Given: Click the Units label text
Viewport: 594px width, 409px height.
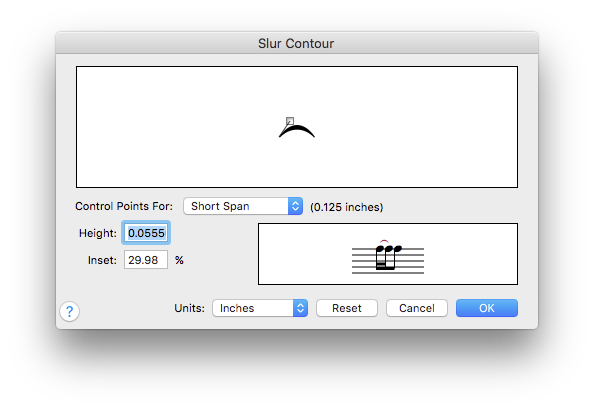Looking at the screenshot, I should tap(189, 308).
